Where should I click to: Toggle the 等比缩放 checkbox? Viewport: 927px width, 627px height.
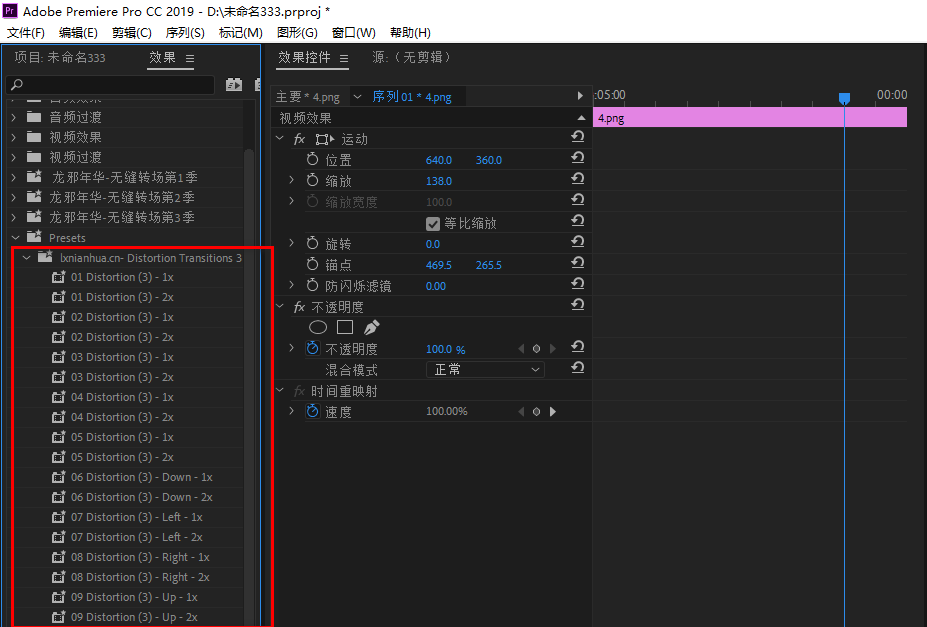433,224
